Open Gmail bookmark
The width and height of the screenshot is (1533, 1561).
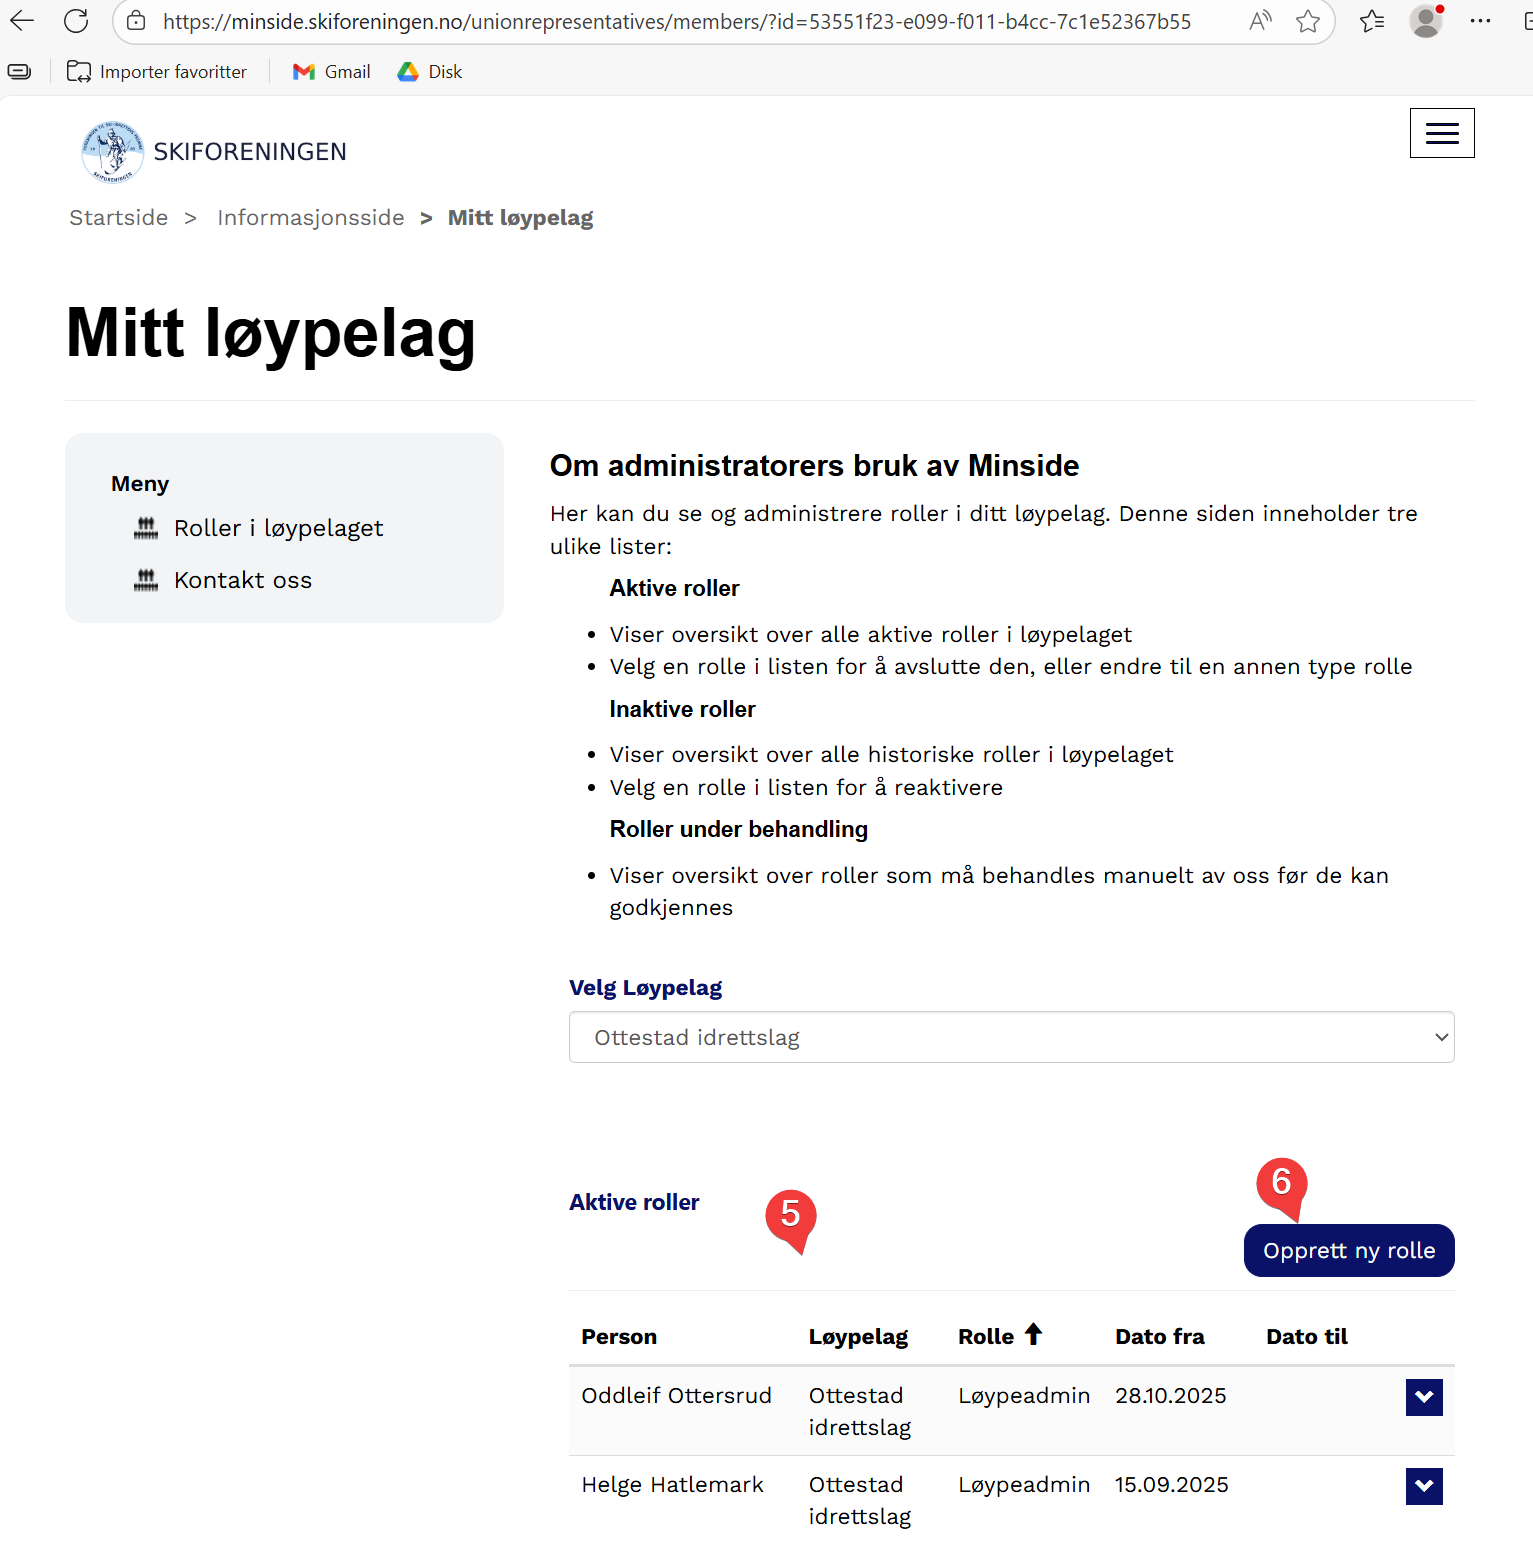(x=332, y=72)
